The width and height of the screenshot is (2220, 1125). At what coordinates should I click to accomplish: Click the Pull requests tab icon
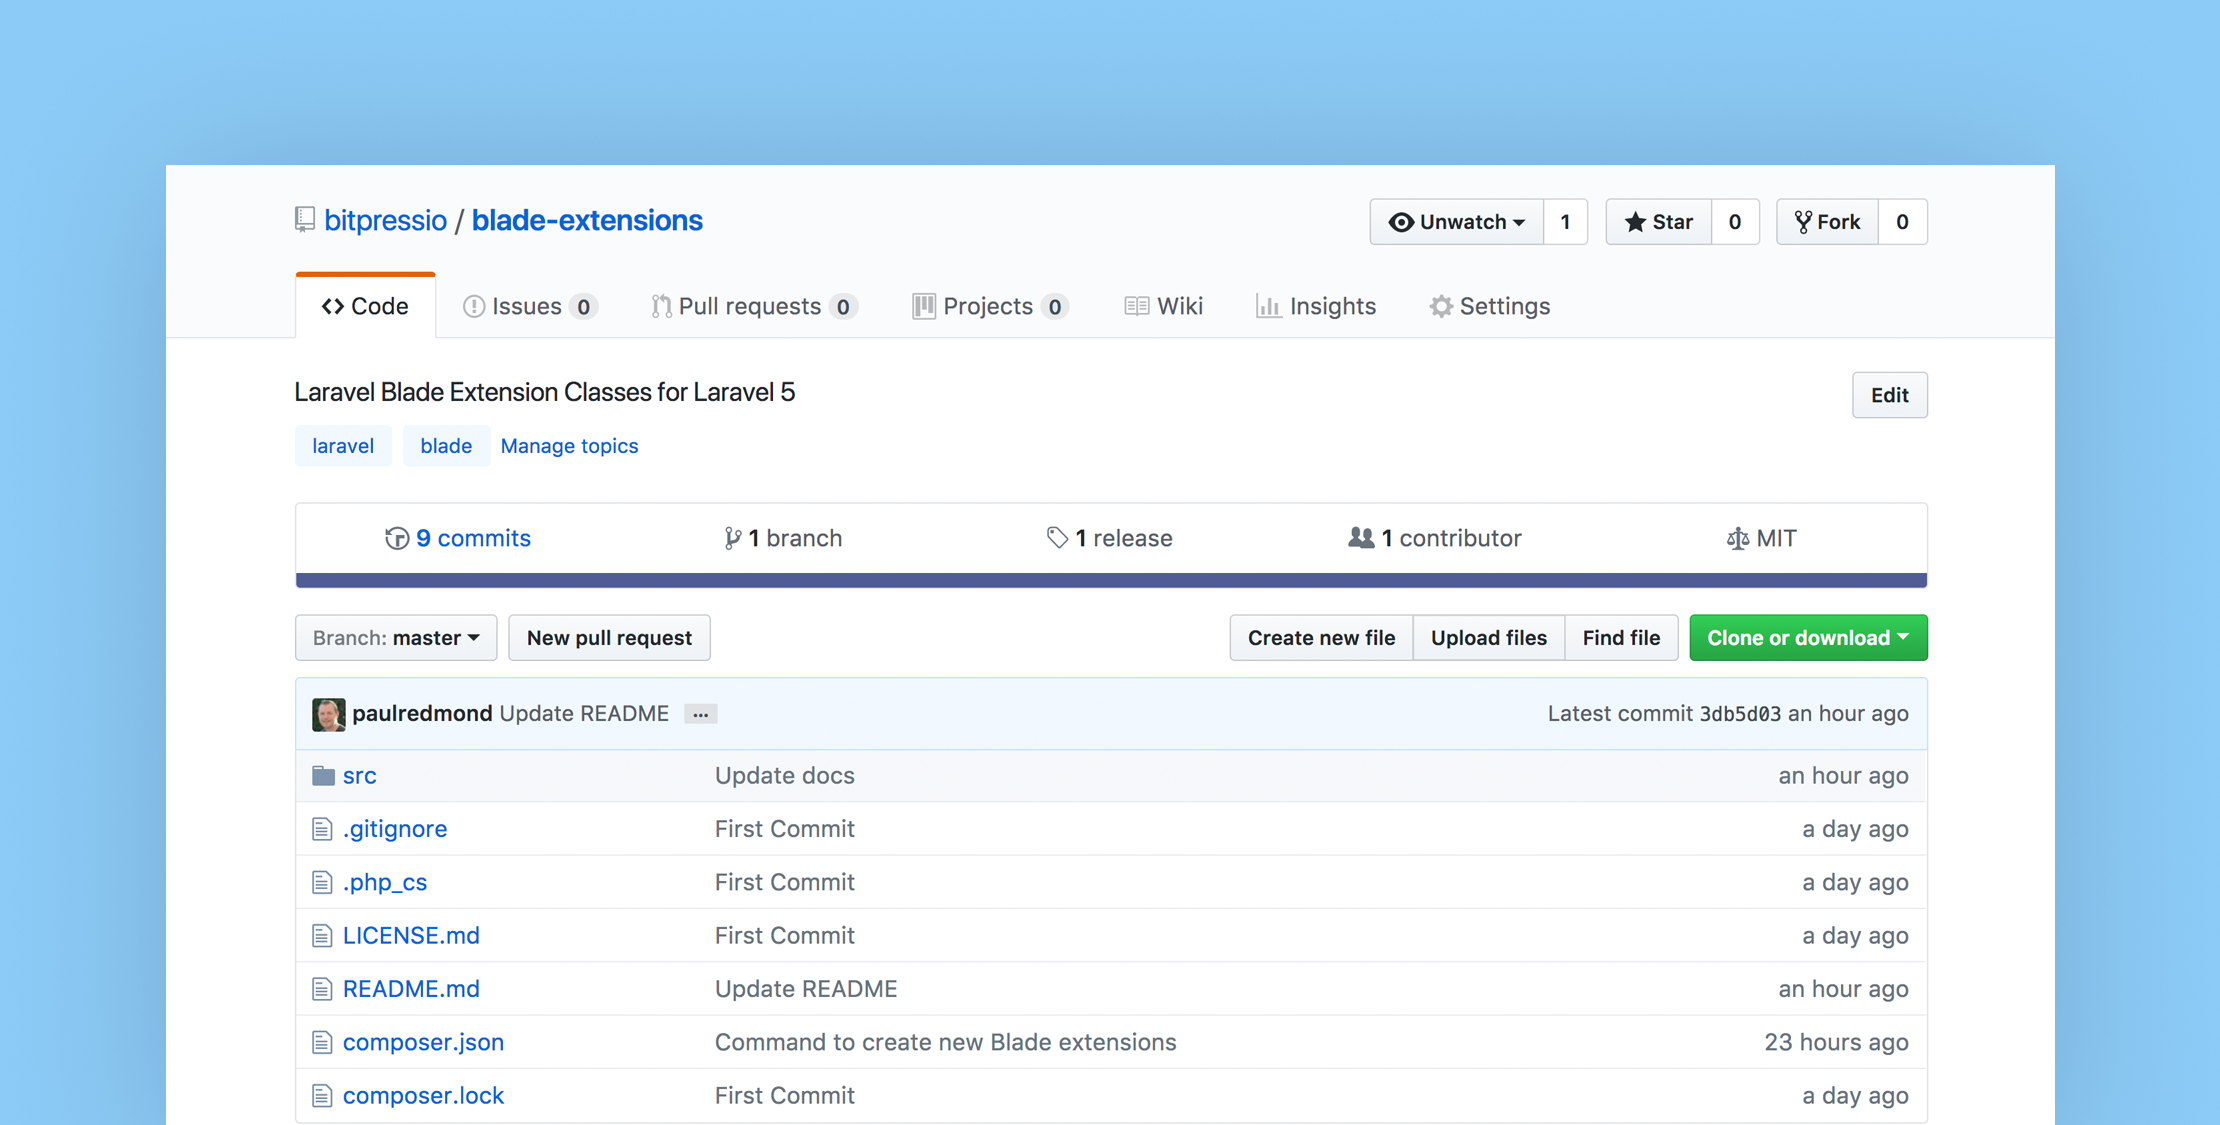click(x=660, y=306)
